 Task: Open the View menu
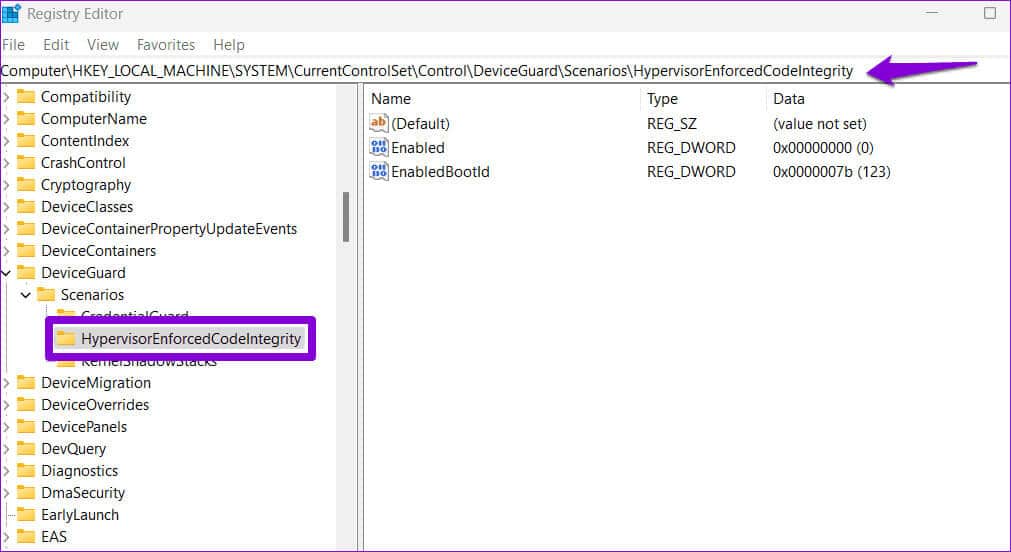click(103, 44)
